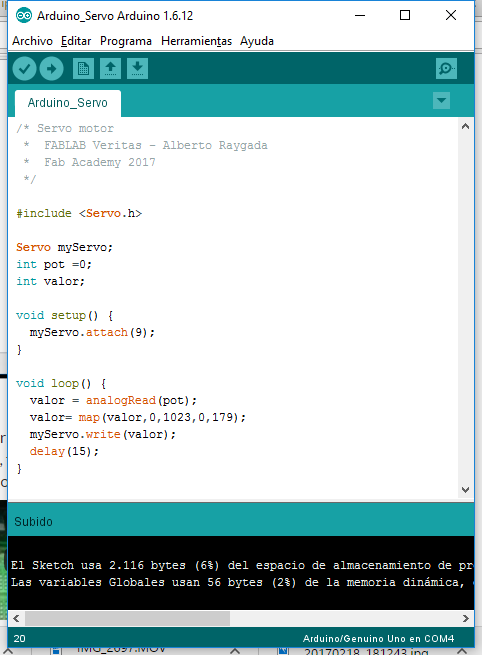The image size is (482, 655).
Task: Click the 'Subido' status message
Action: pos(33,522)
